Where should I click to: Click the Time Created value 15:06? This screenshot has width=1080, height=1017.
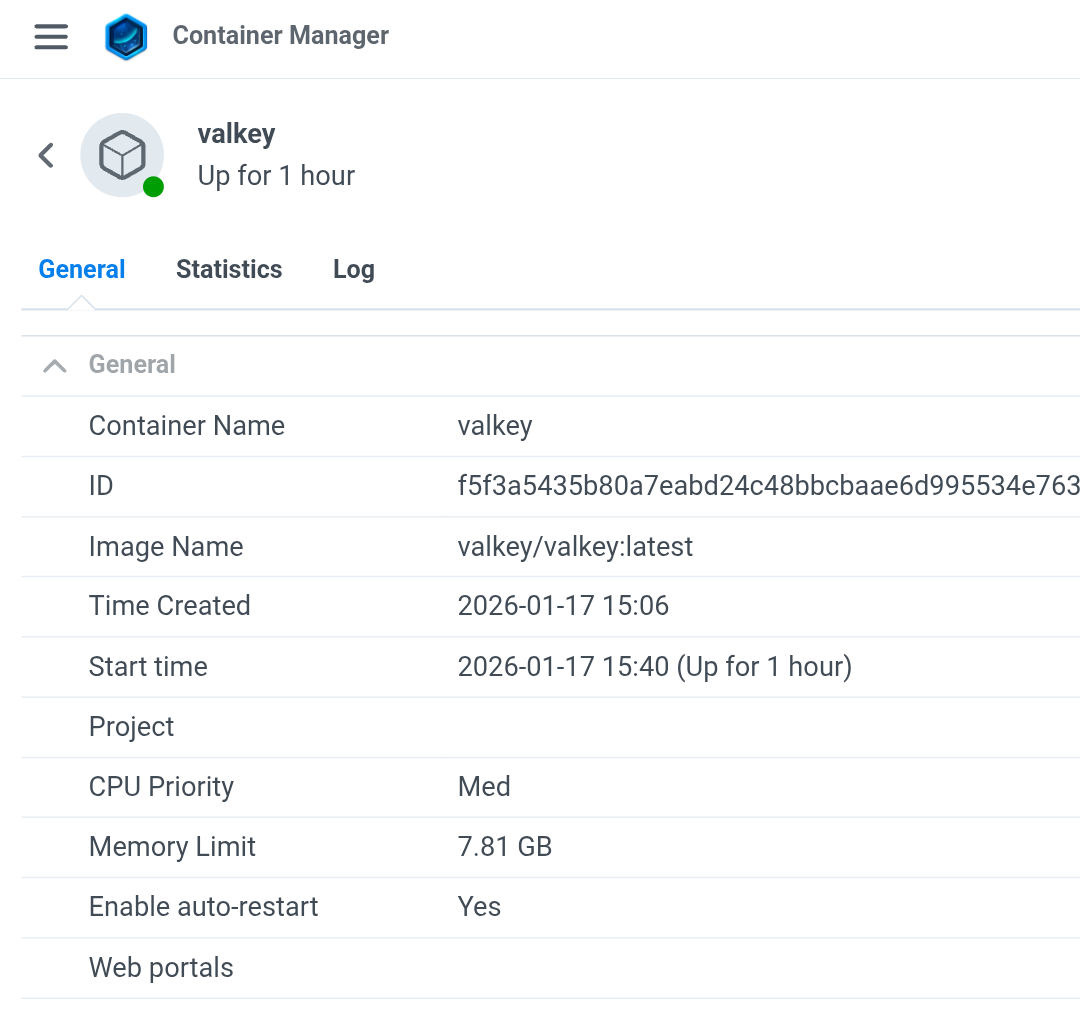click(563, 606)
